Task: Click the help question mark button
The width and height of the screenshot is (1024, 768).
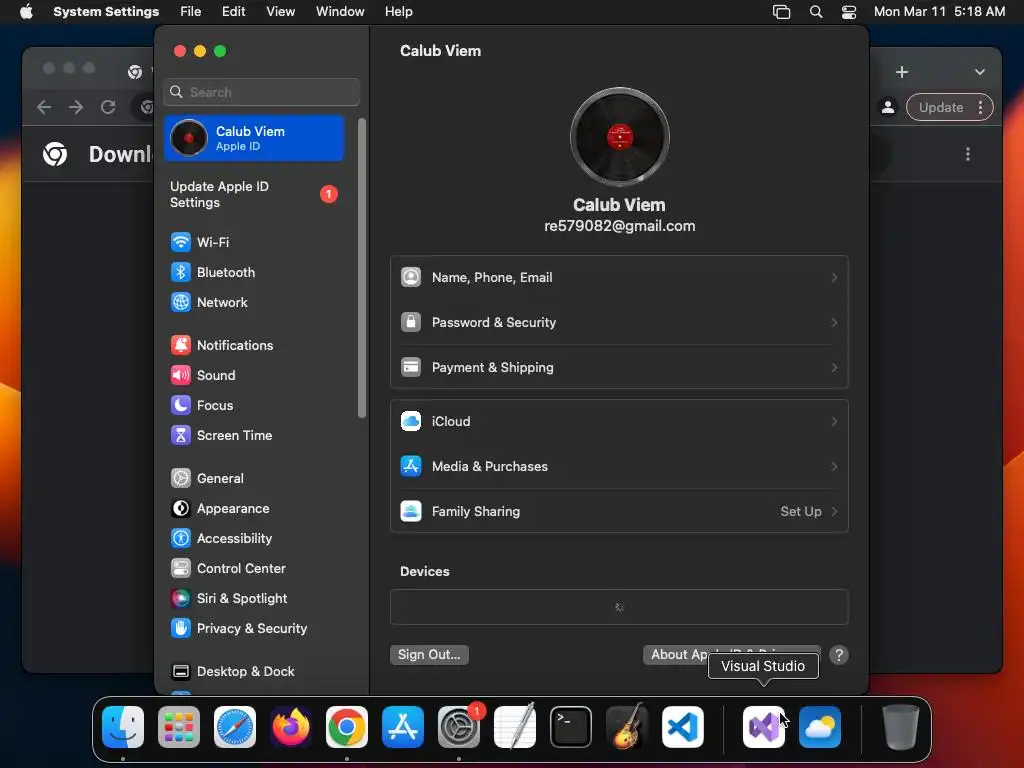Action: [839, 655]
